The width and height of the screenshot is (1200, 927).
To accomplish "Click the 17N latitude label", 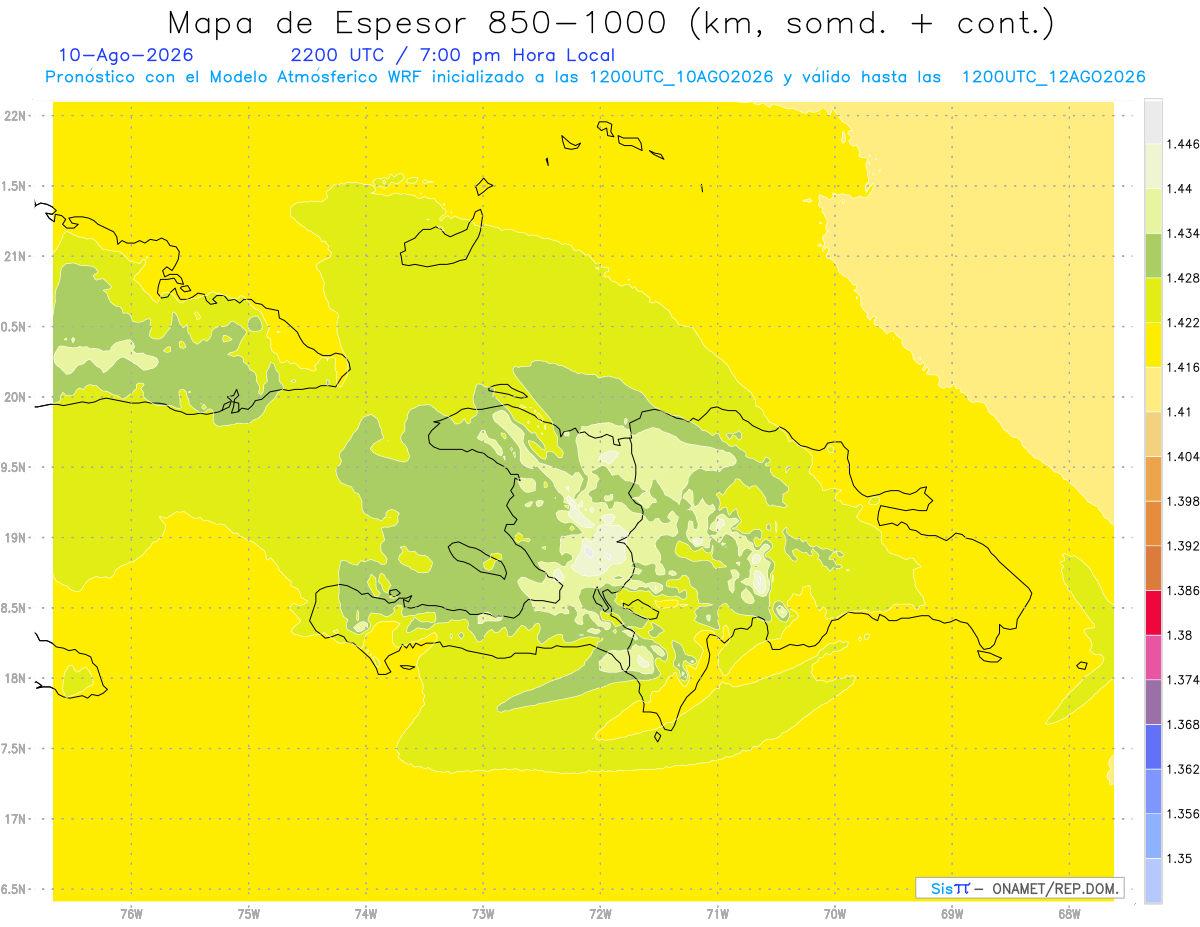I will pos(15,819).
